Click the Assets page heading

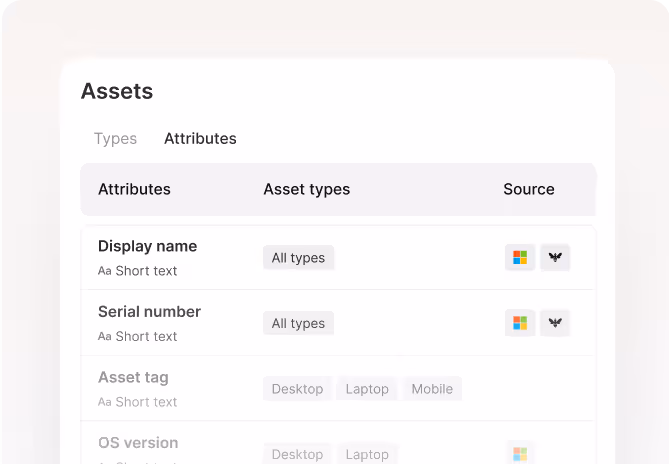point(117,91)
